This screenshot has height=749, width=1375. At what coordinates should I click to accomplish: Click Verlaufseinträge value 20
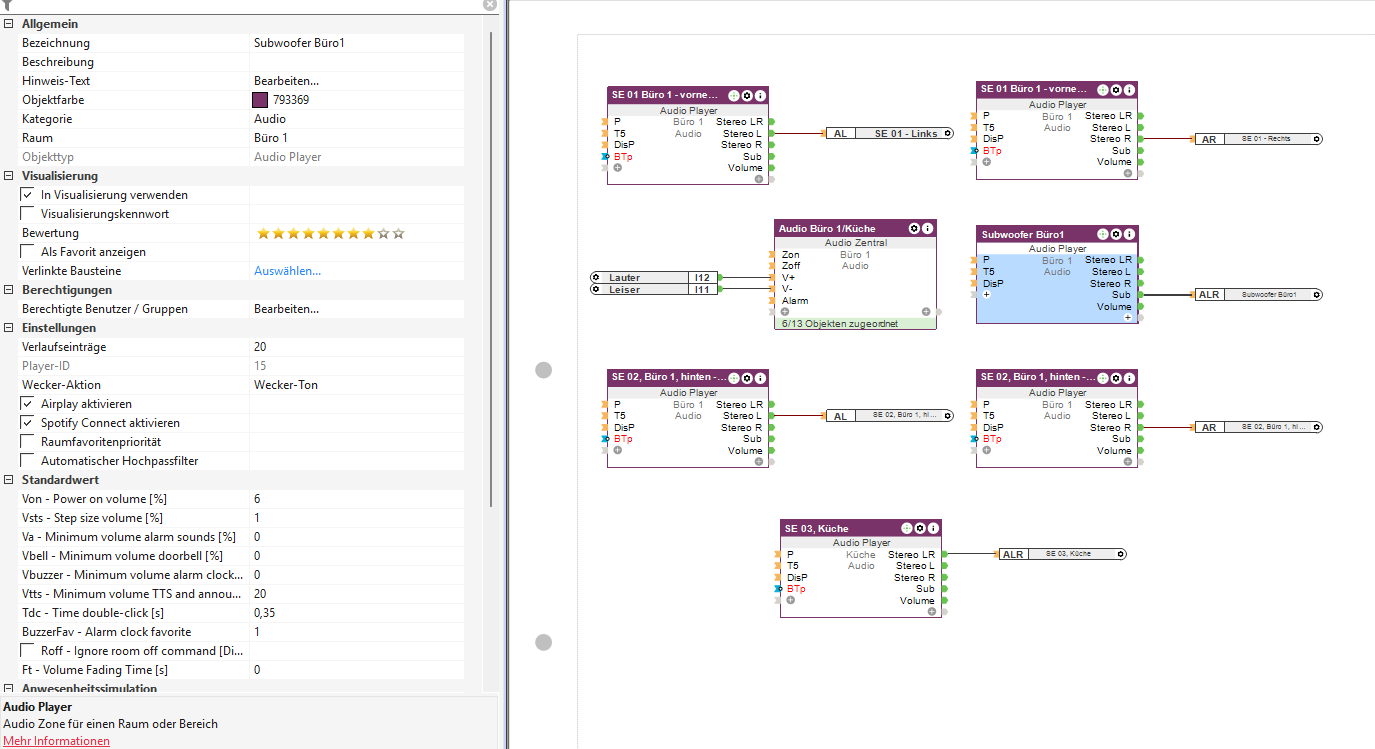pos(357,347)
